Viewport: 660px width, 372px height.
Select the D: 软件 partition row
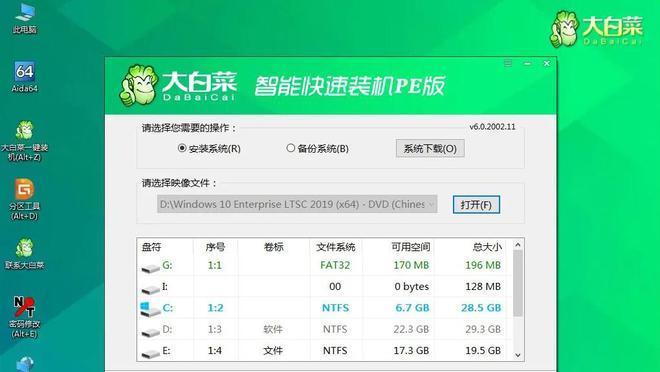pyautogui.click(x=325, y=329)
